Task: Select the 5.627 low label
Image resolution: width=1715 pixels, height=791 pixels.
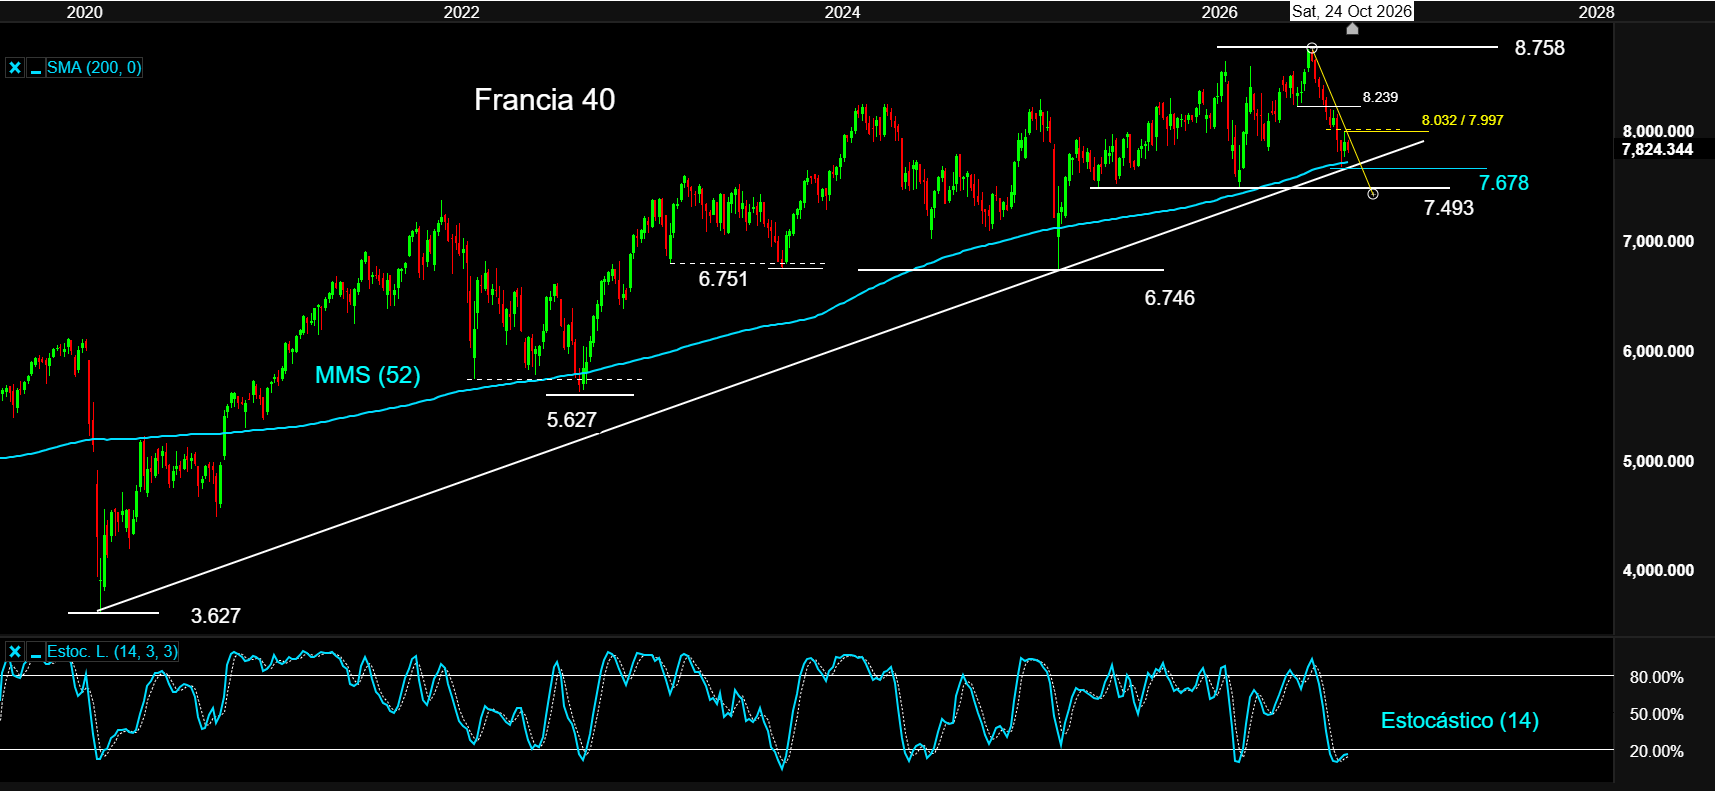Action: pos(571,420)
